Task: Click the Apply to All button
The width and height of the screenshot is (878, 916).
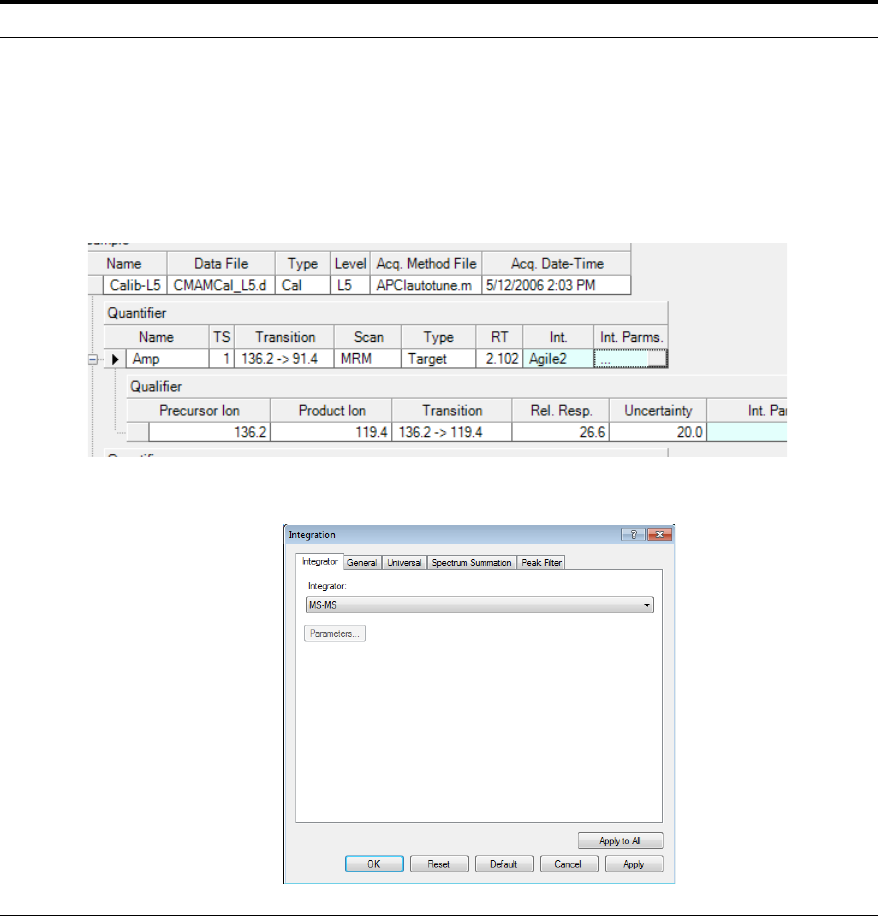Action: (x=620, y=841)
